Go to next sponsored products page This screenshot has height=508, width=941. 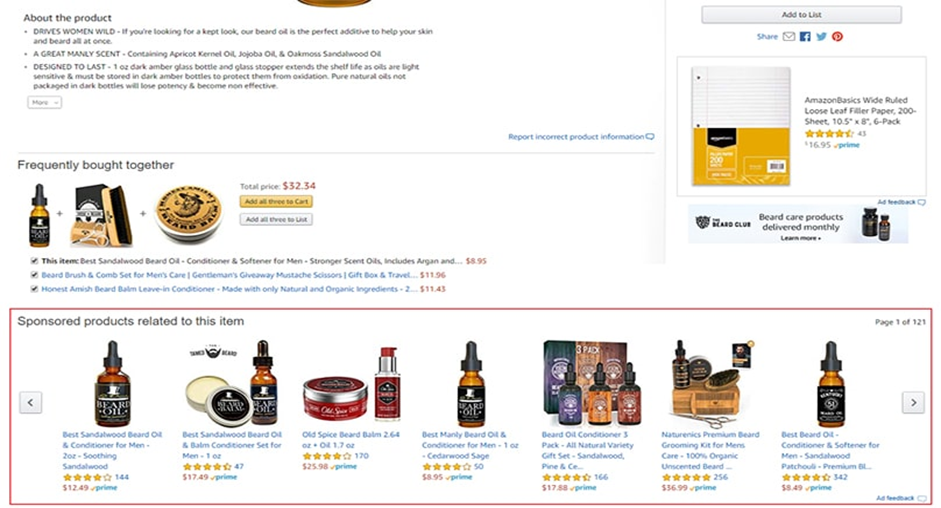click(x=913, y=402)
